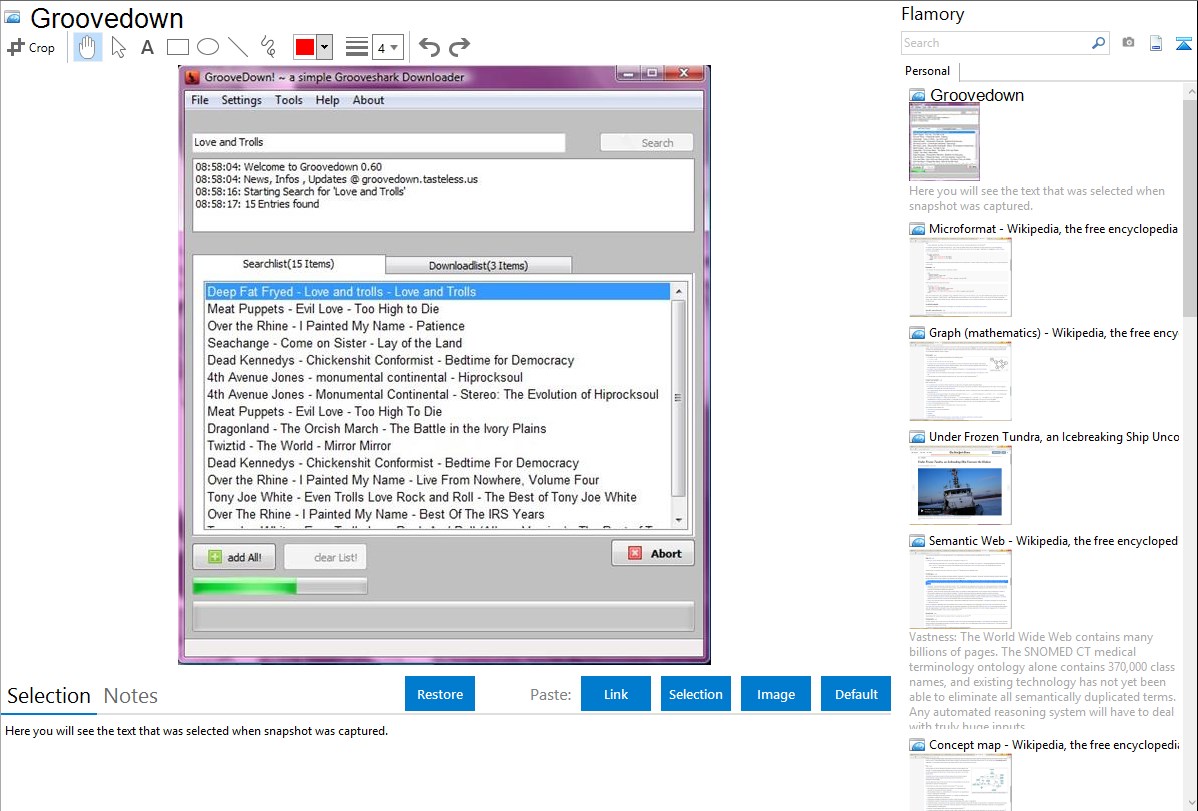Click the Love and Trolls search field
The width and height of the screenshot is (1198, 811).
click(379, 142)
